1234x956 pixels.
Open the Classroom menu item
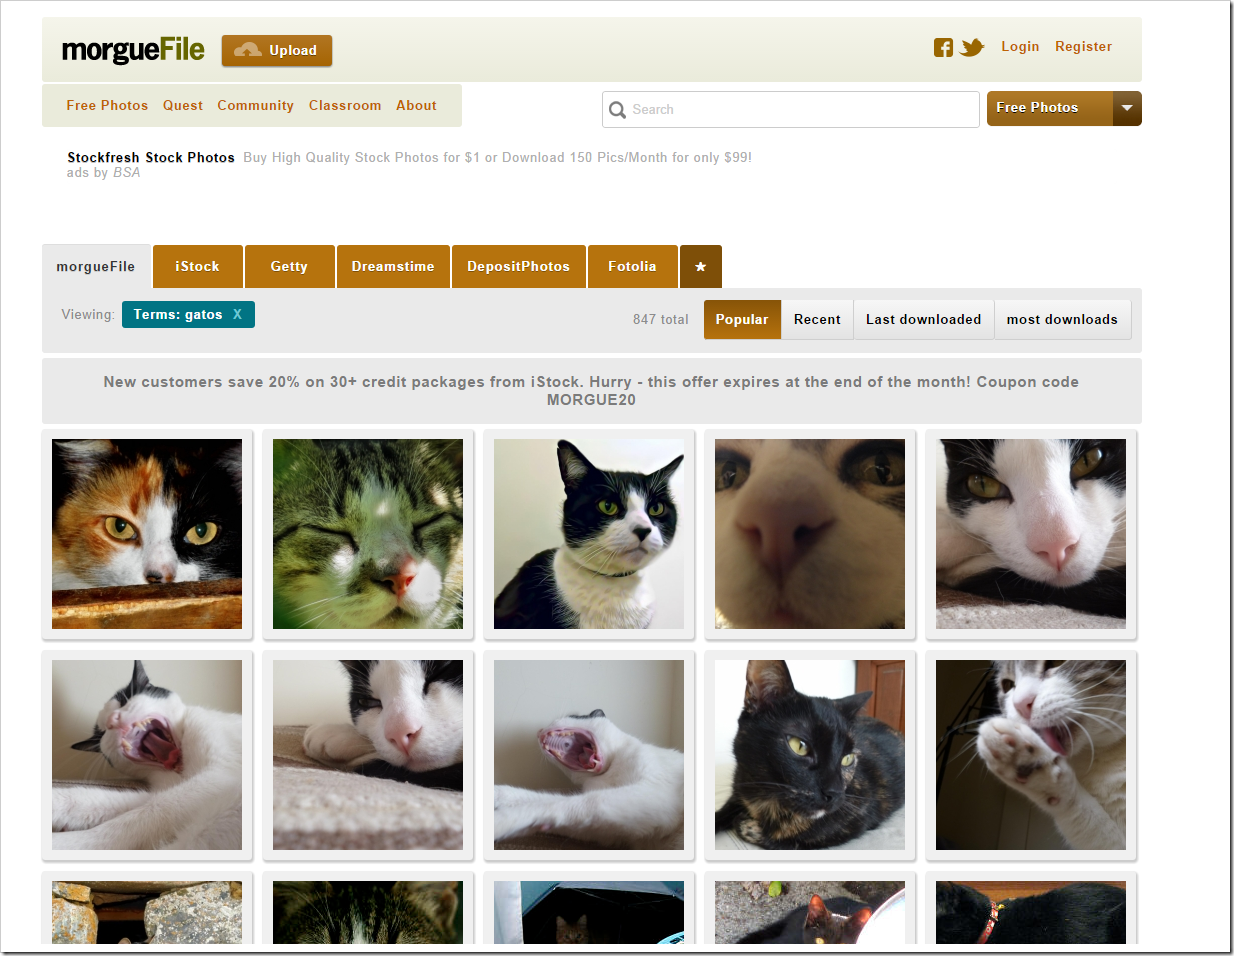[x=345, y=105]
